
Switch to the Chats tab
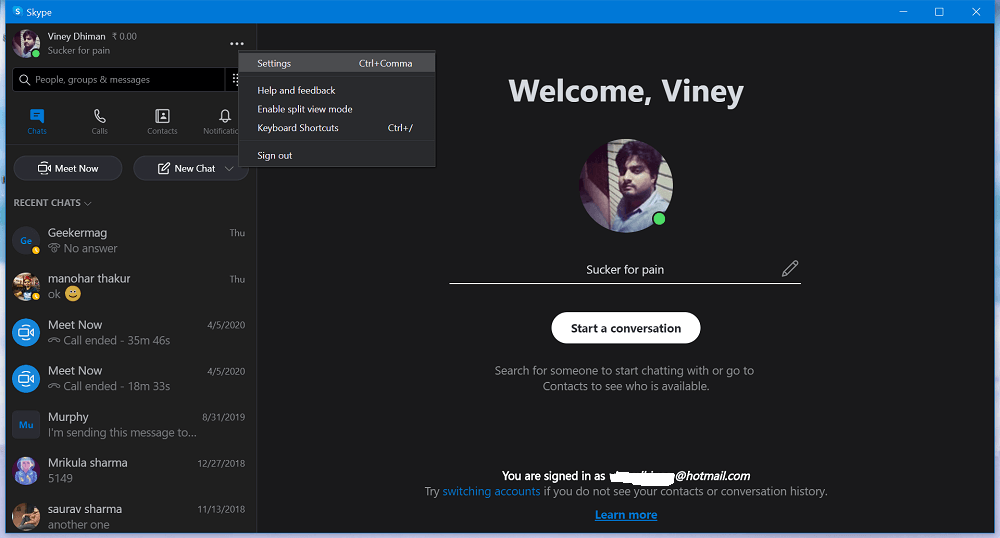(37, 121)
